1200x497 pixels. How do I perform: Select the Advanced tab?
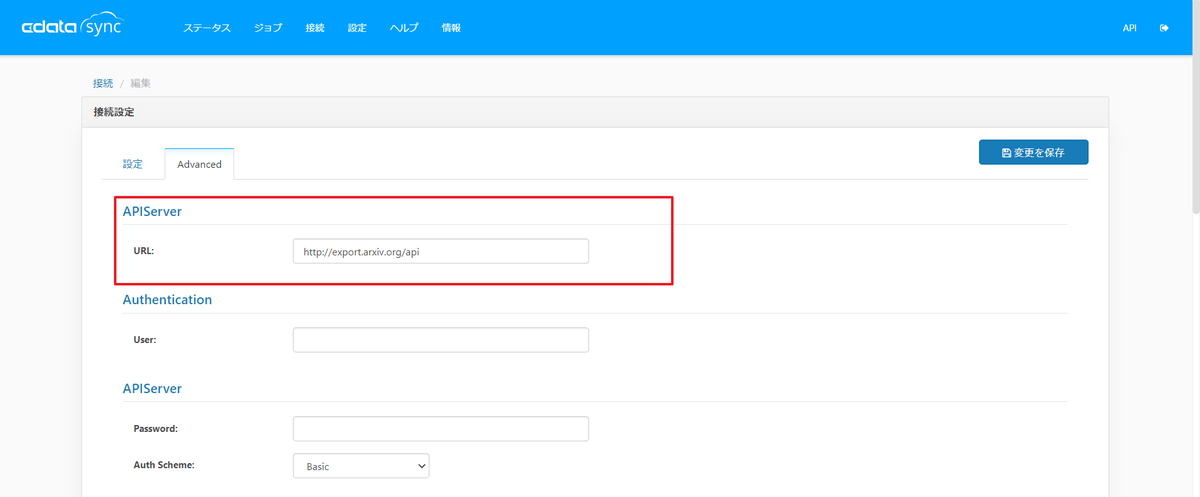point(199,164)
